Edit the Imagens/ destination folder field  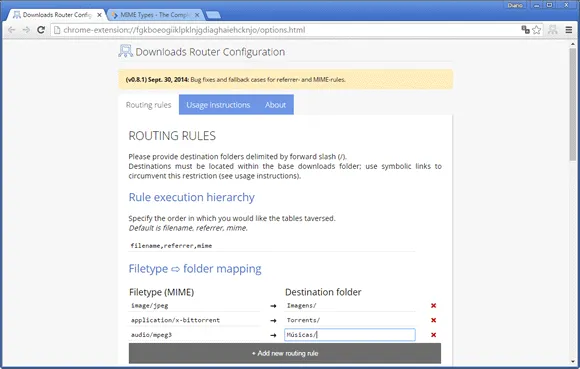coord(350,305)
